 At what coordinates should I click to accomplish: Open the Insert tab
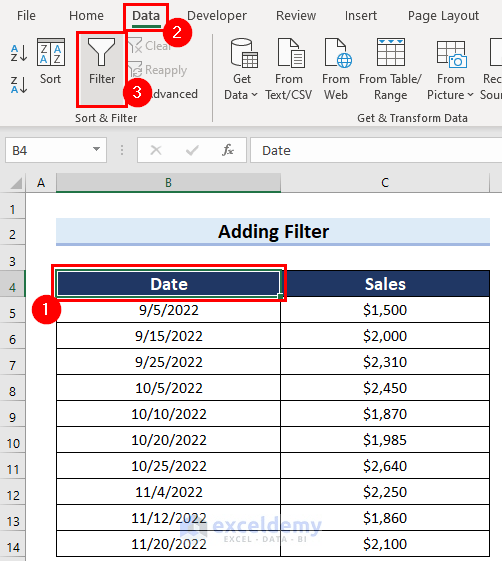(x=361, y=16)
